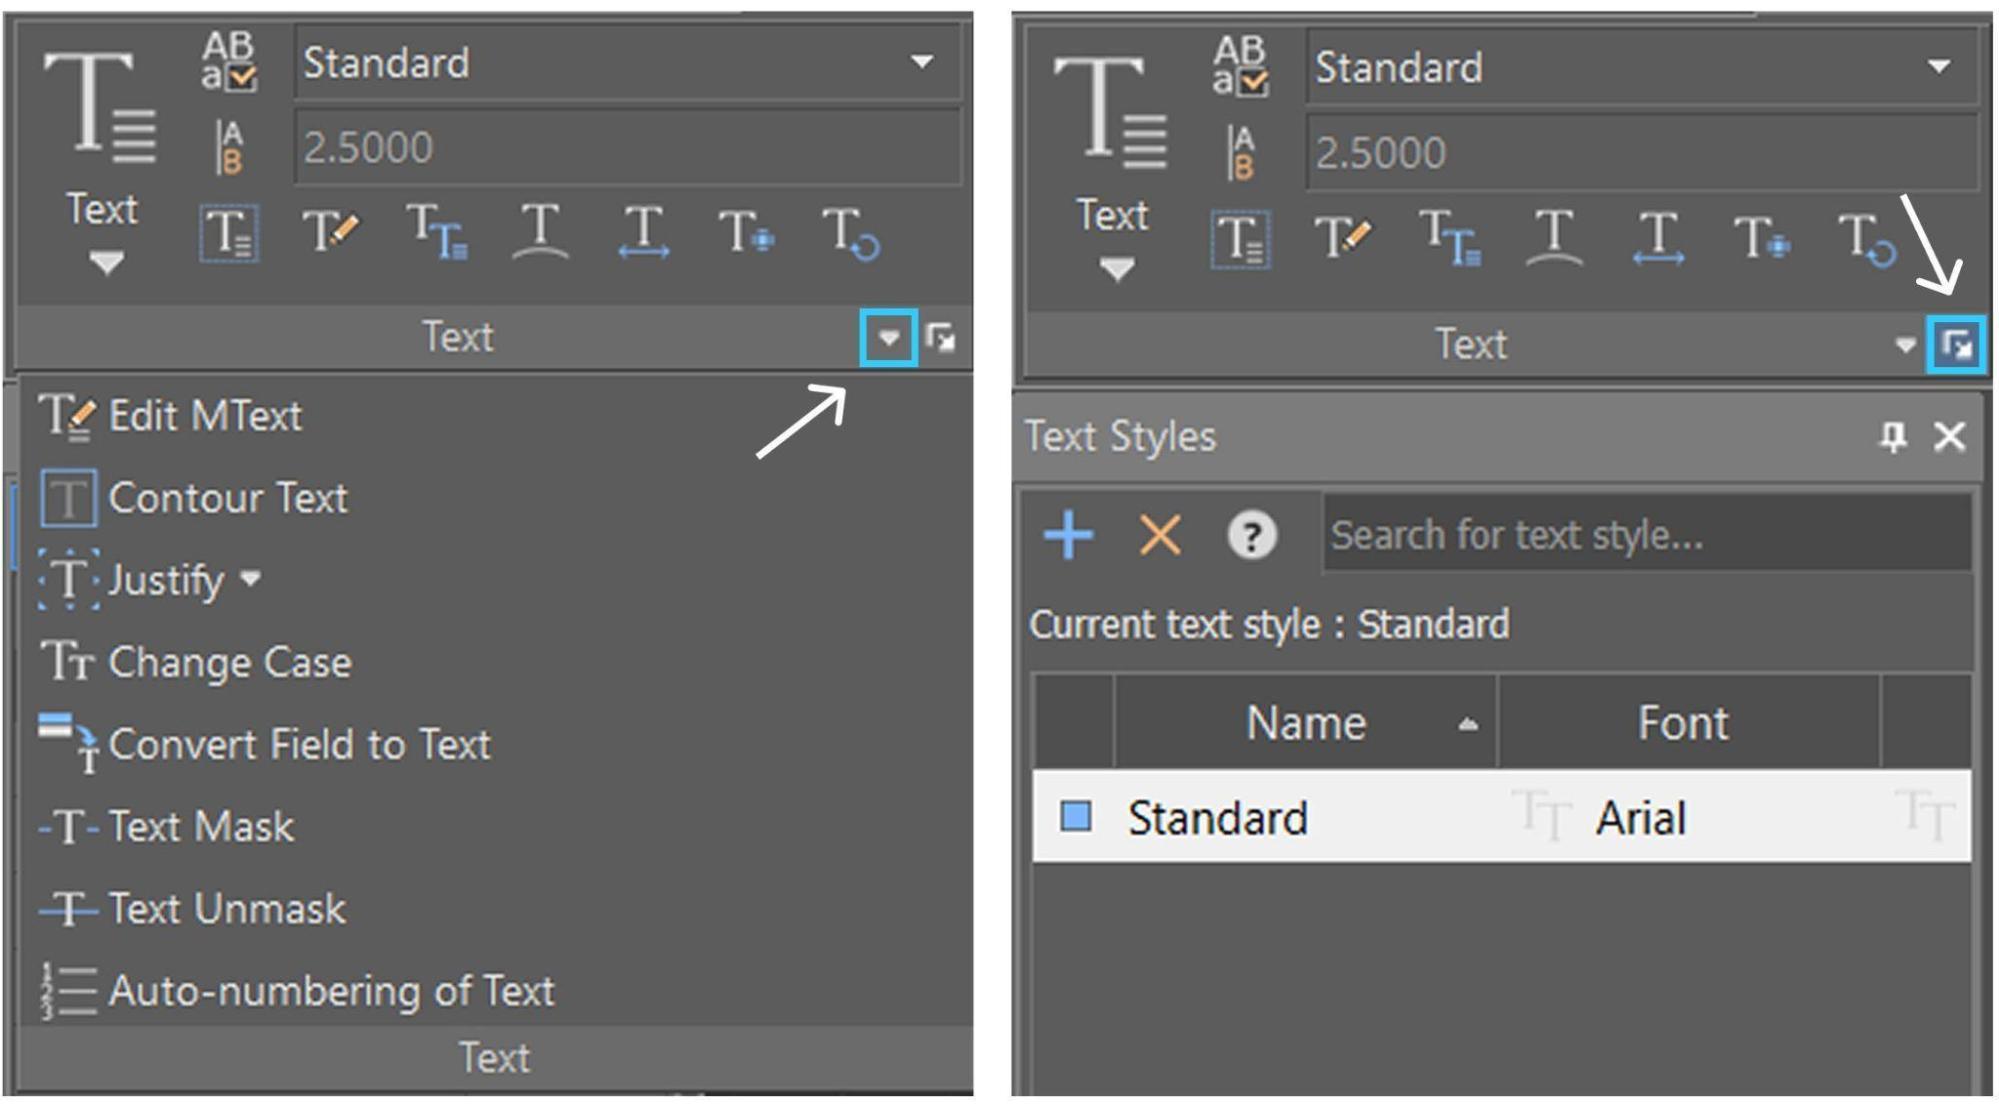Click Add new text style plus icon
The width and height of the screenshot is (1999, 1107).
1067,535
